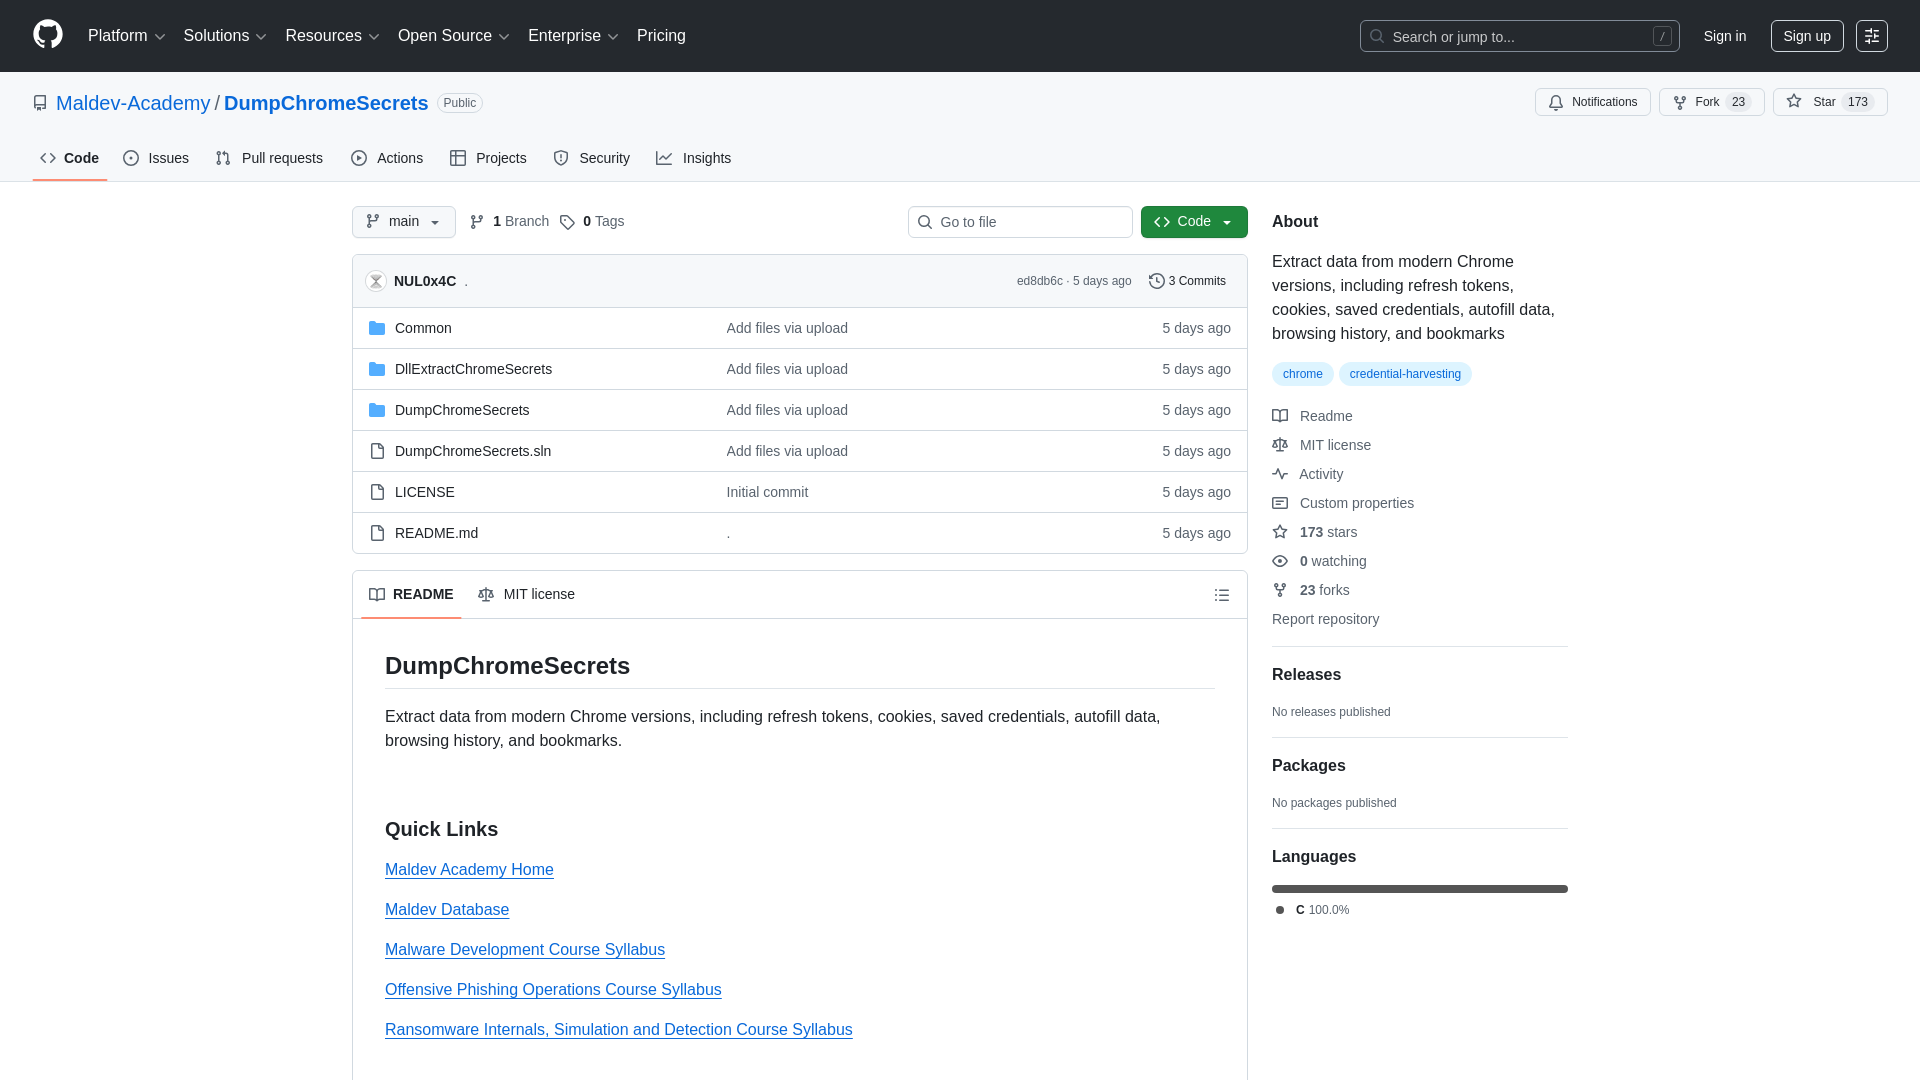Open the Maldev Academy Home link

[x=469, y=870]
